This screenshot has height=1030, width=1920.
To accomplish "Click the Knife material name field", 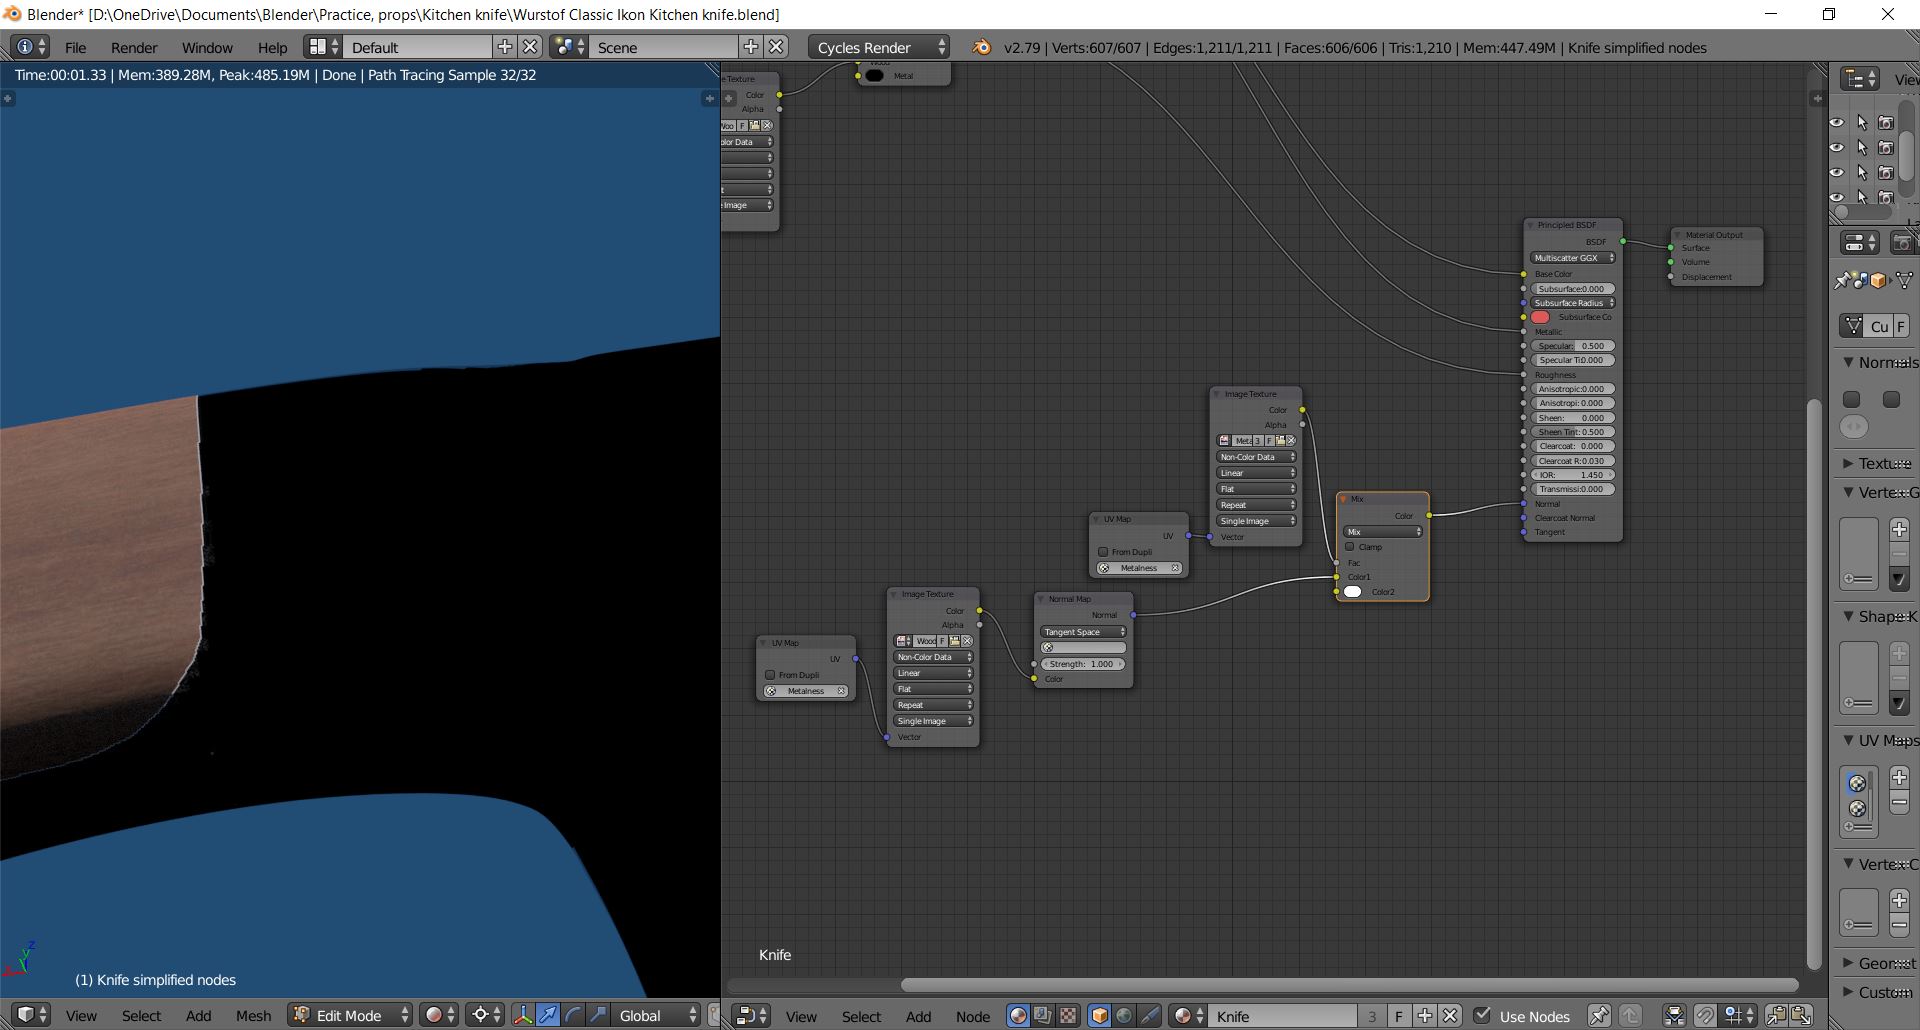I will [1283, 1016].
